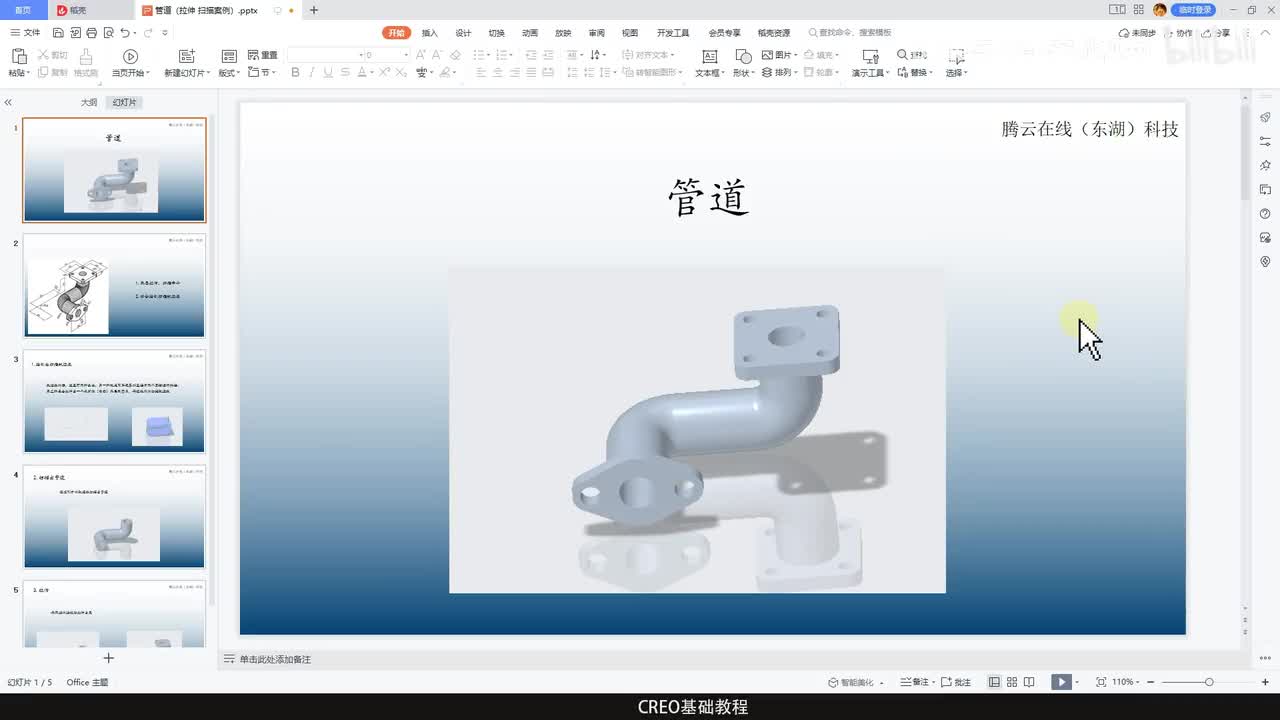Click the slide Layout (版式) icon
The width and height of the screenshot is (1280, 720).
(229, 56)
